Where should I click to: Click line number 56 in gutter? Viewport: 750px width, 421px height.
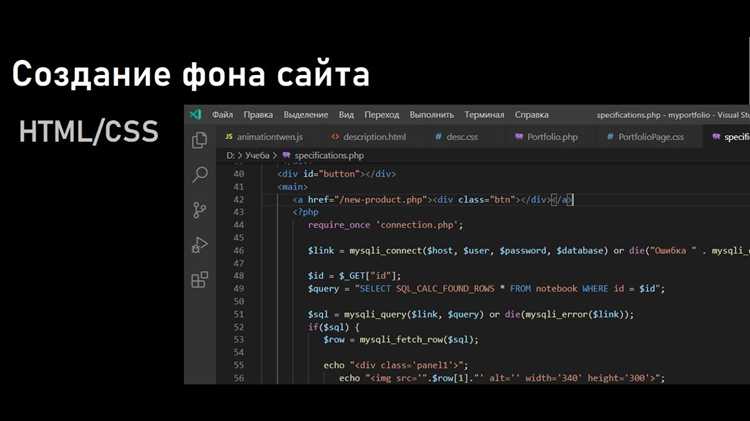(239, 378)
